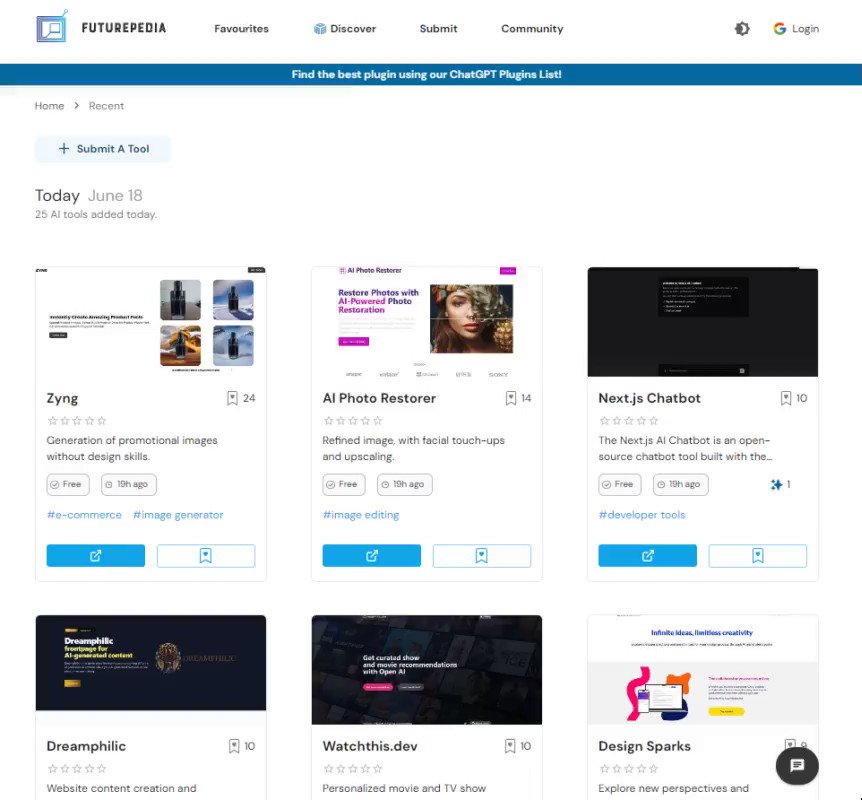
Task: Visit AI Photo Restorer via external link button
Action: 372,555
